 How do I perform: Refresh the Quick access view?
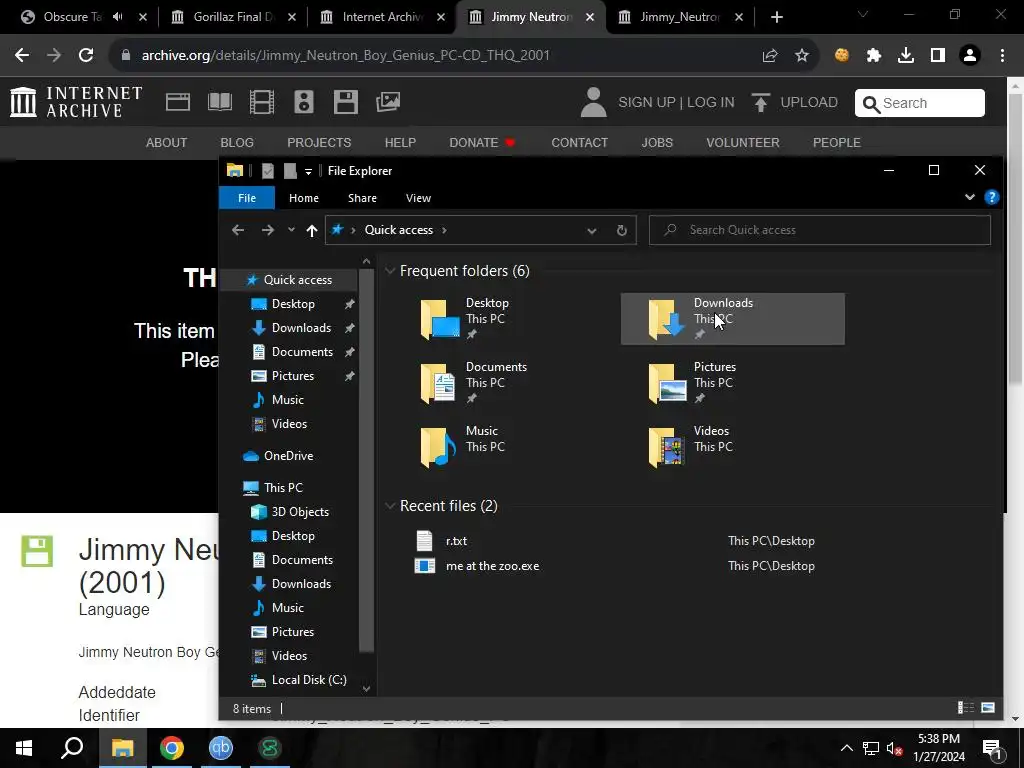click(622, 230)
